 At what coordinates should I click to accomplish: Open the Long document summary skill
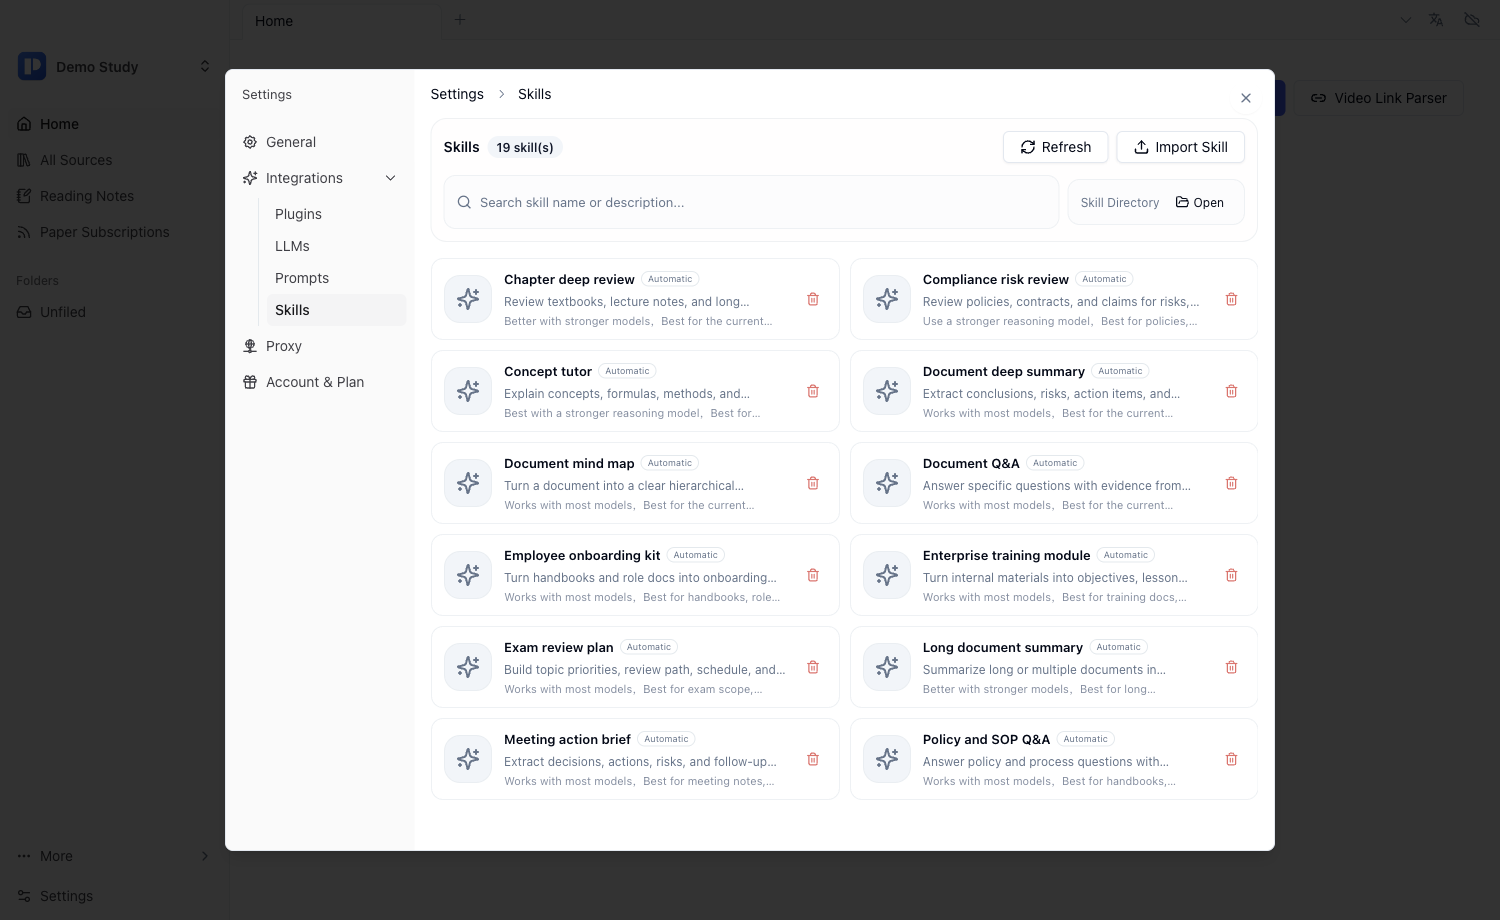tap(1054, 667)
